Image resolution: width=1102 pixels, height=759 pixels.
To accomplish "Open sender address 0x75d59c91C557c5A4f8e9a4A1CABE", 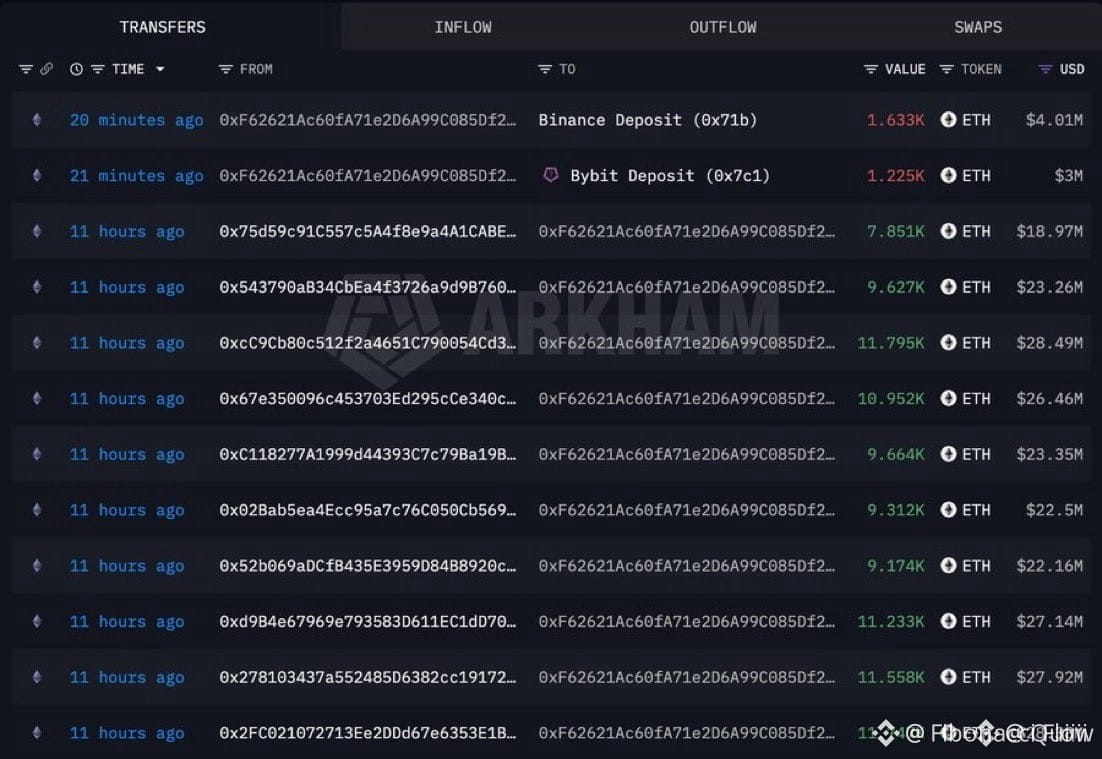I will pyautogui.click(x=368, y=231).
